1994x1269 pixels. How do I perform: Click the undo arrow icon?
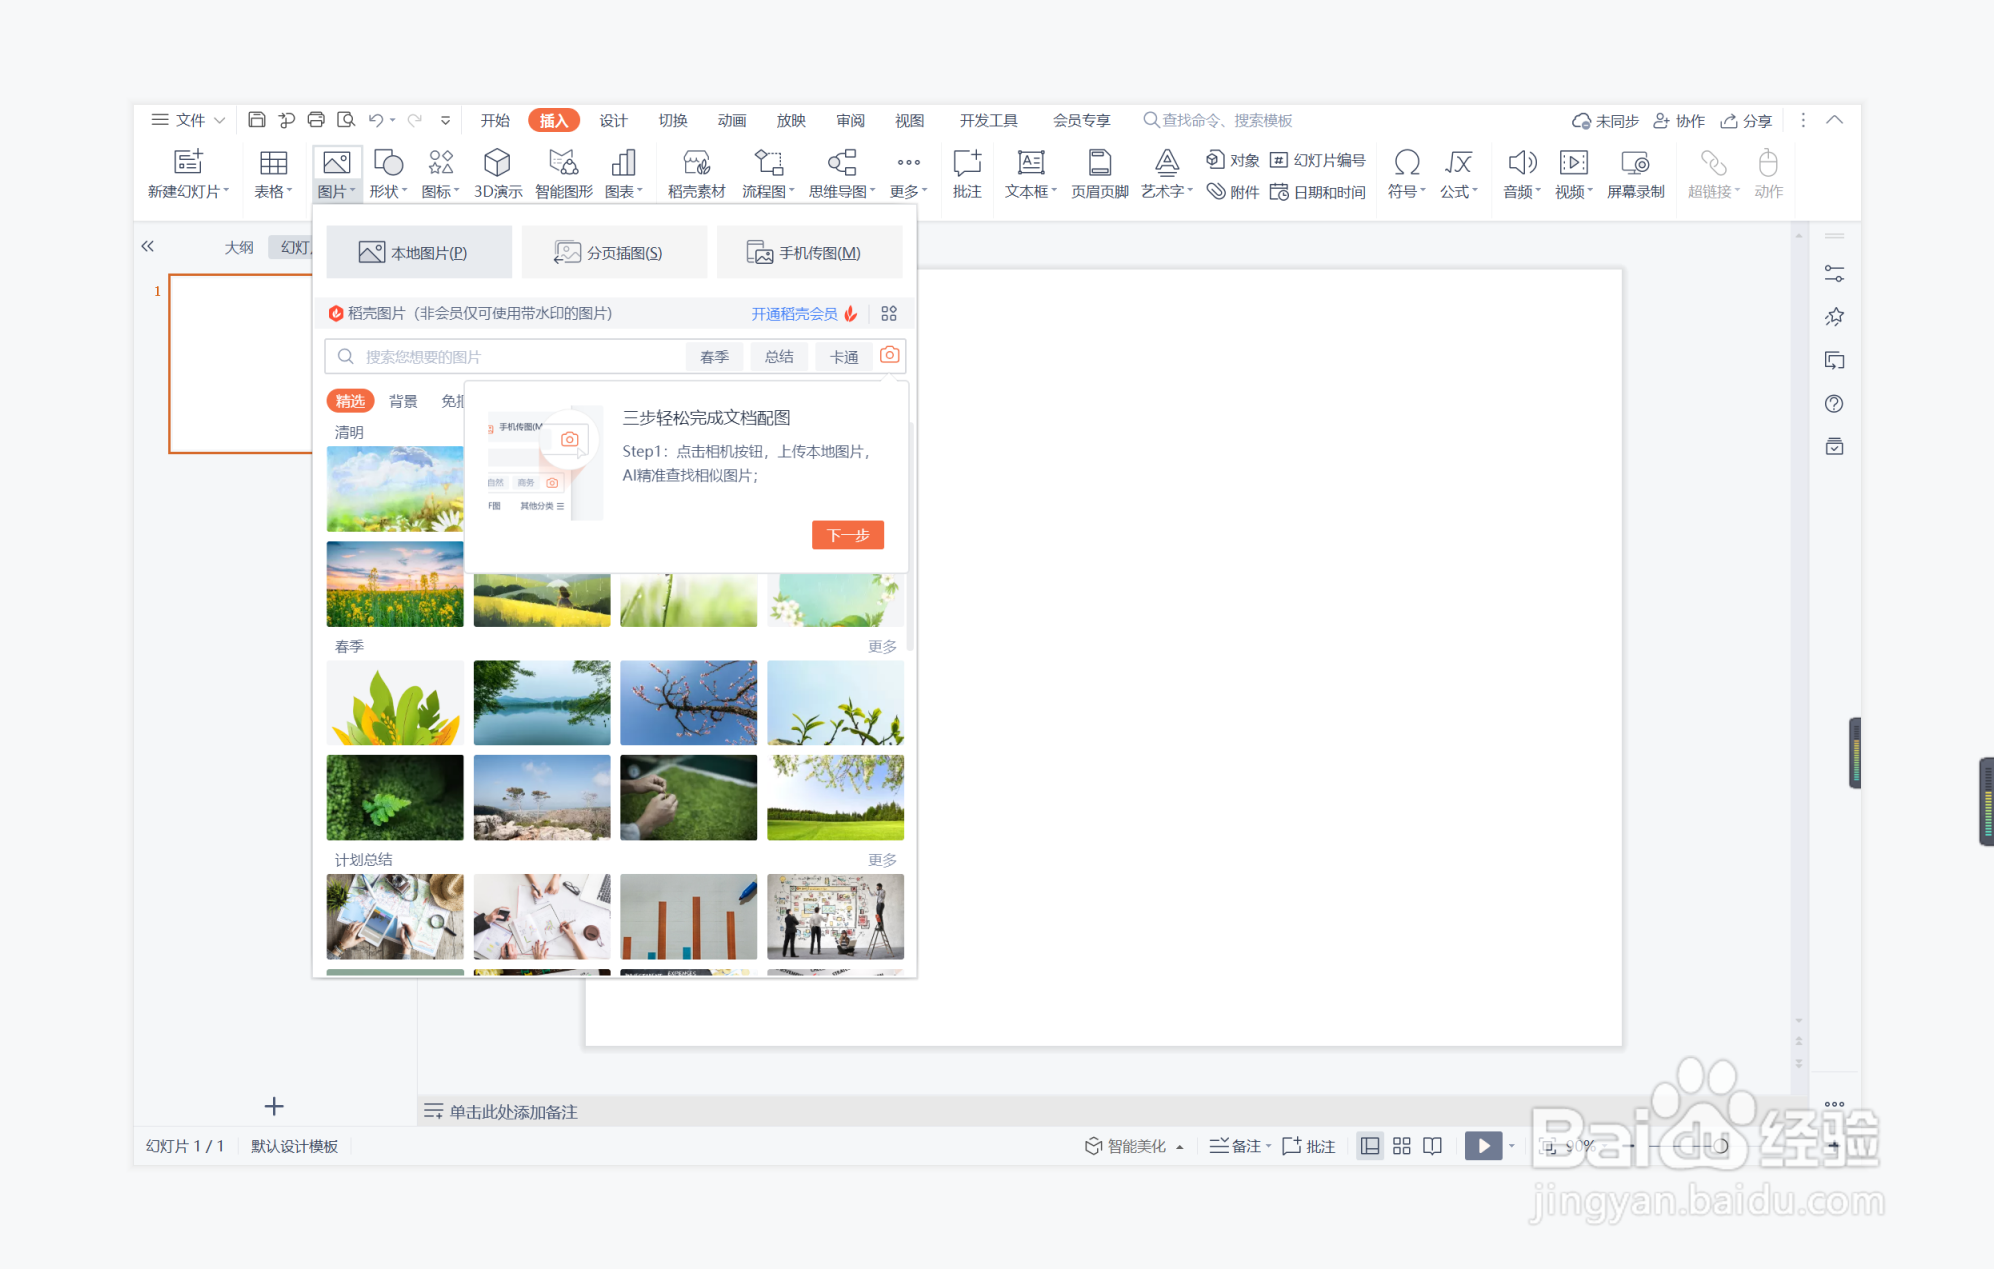pyautogui.click(x=376, y=120)
